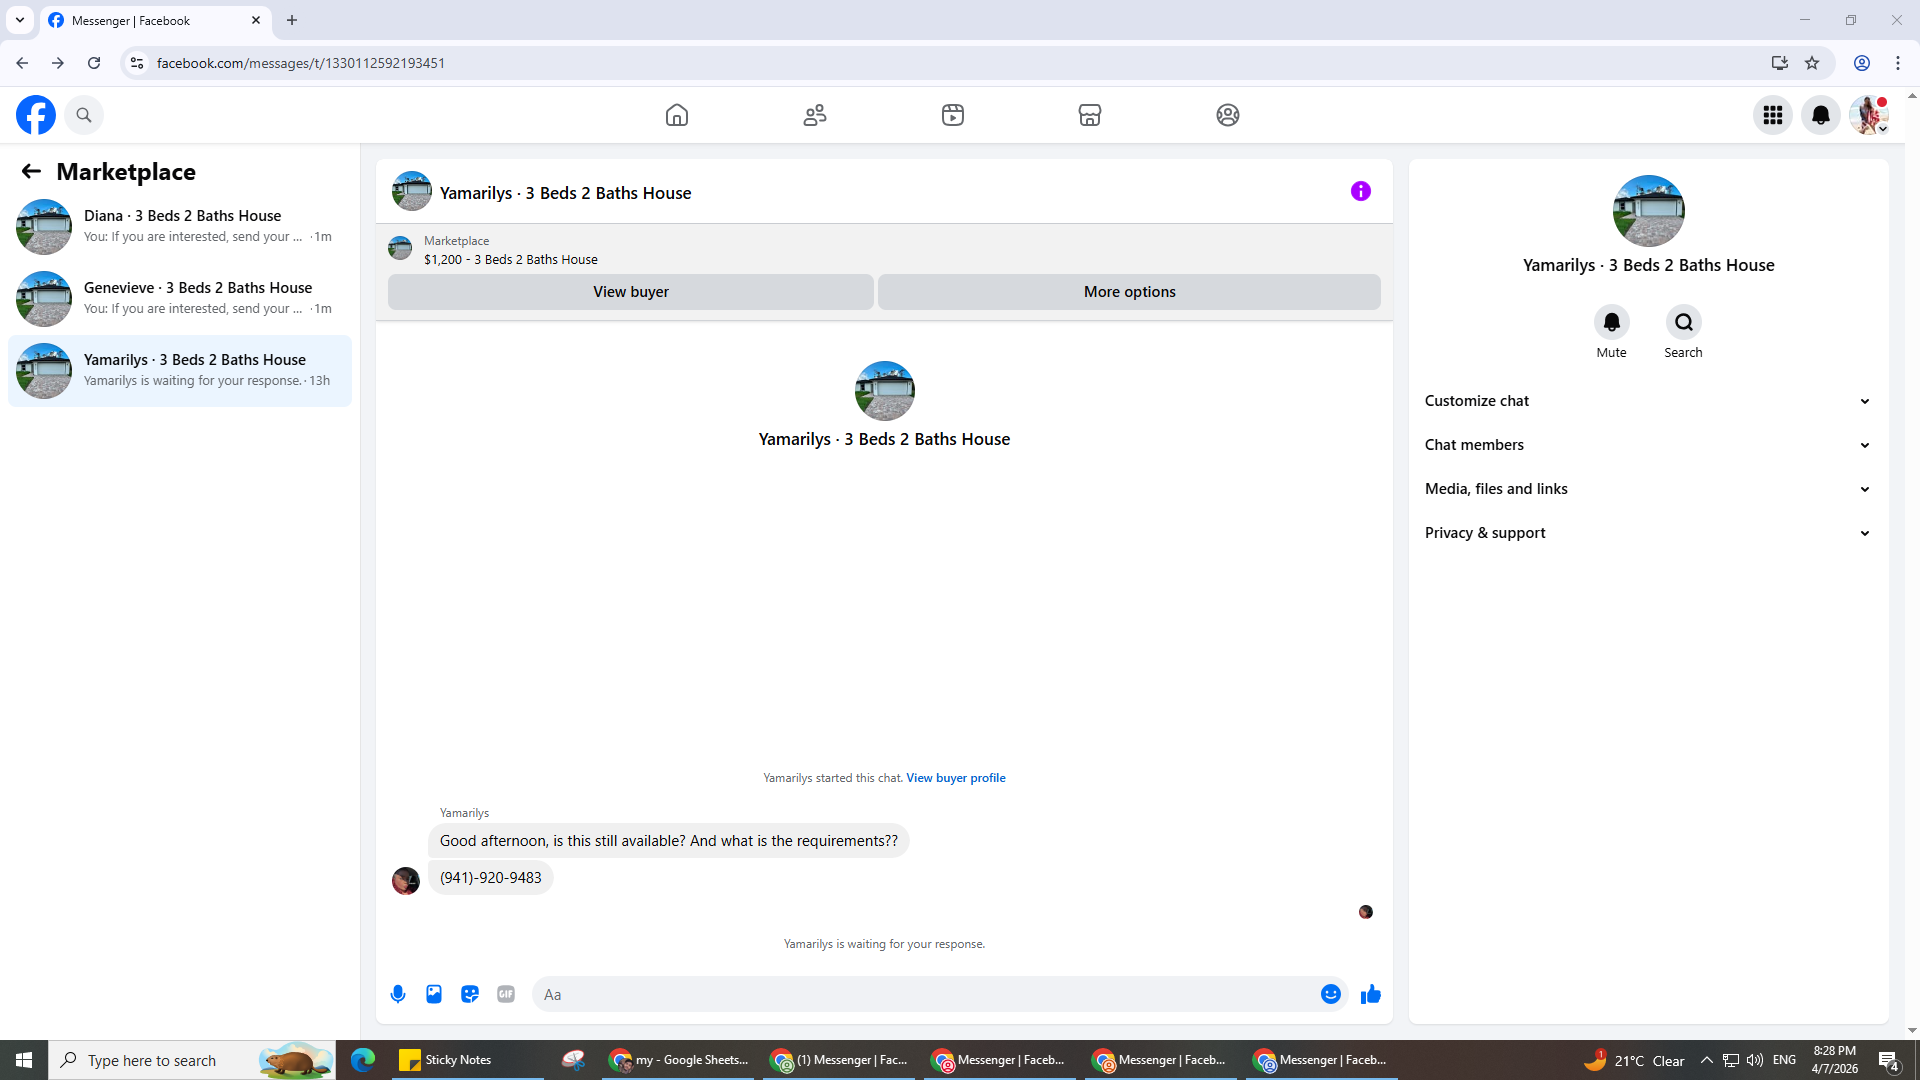Click the voice clip microphone icon
Screen dimensions: 1920x1080
tap(398, 994)
